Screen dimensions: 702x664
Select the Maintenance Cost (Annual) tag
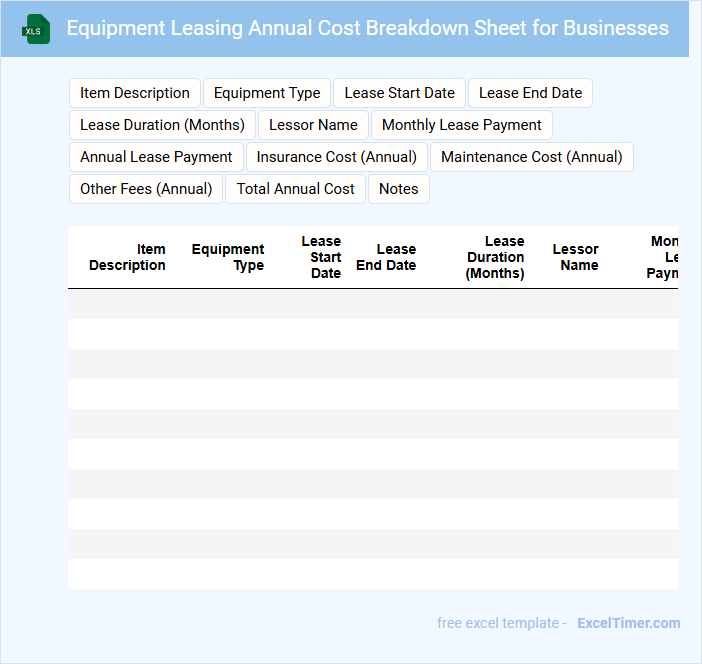click(531, 157)
